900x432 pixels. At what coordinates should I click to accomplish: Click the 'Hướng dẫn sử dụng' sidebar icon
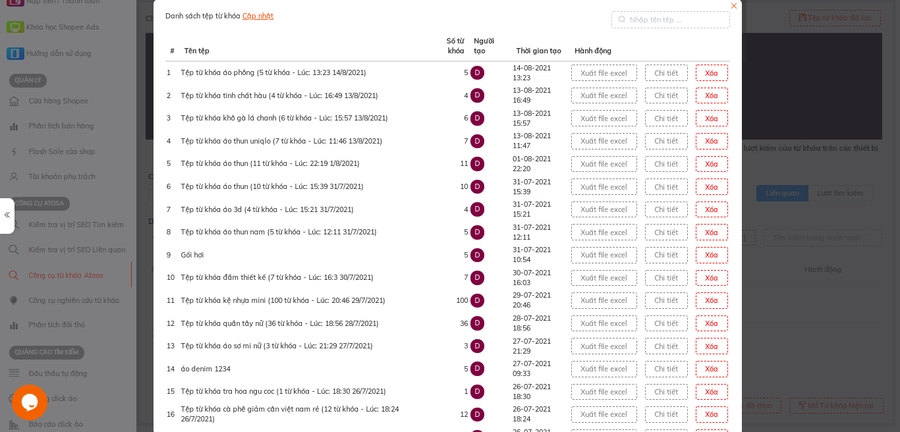(x=15, y=53)
